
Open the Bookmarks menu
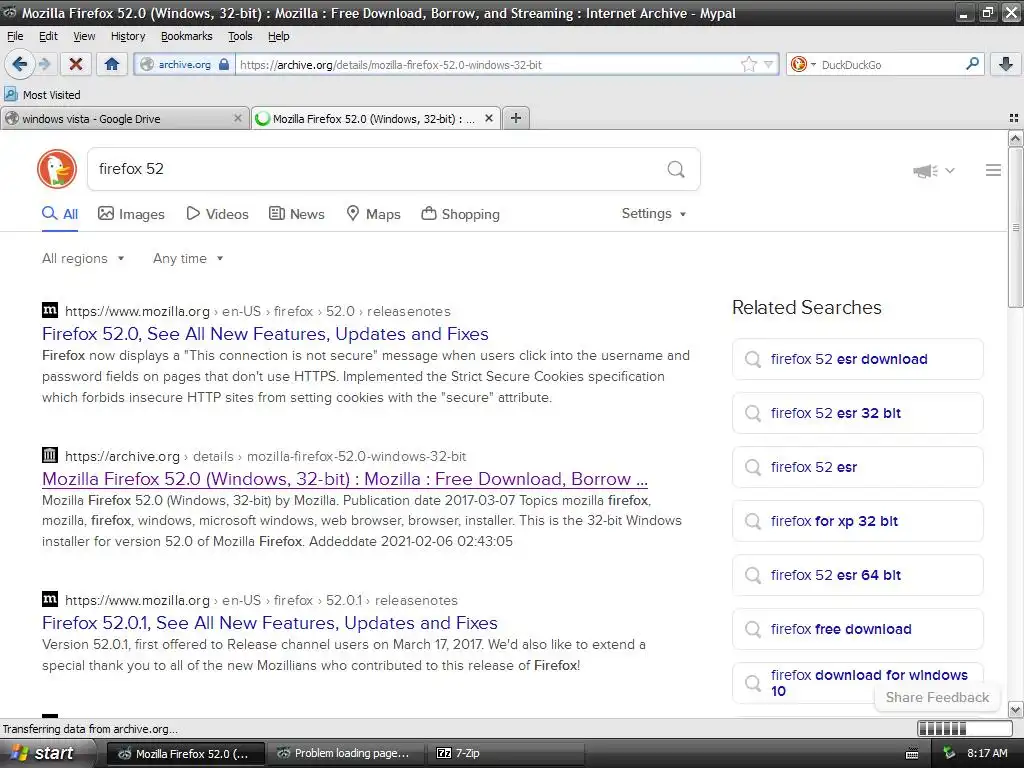pyautogui.click(x=187, y=36)
